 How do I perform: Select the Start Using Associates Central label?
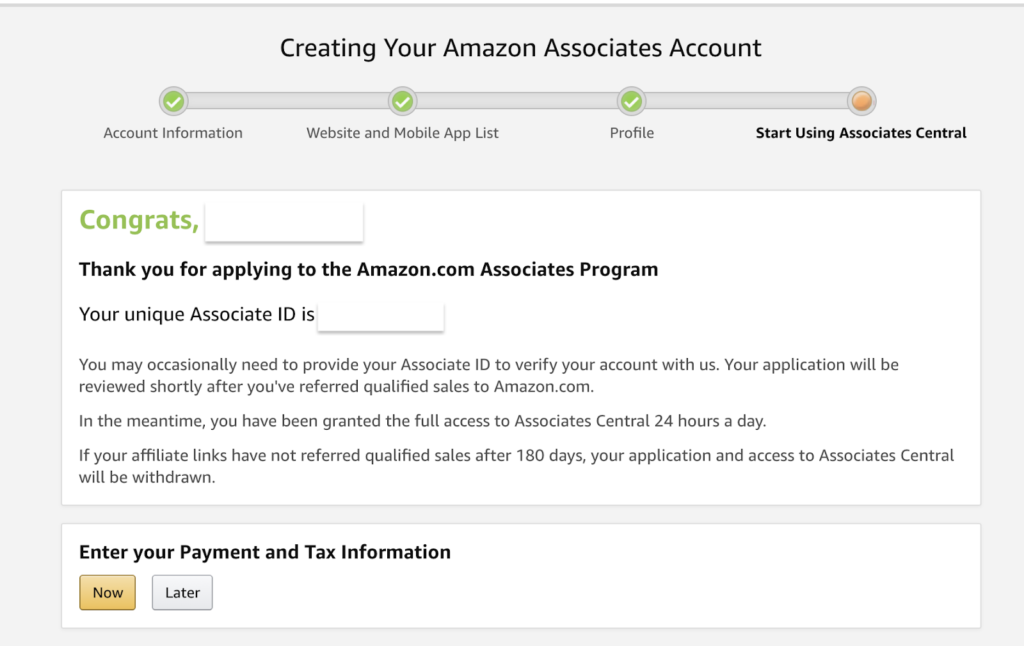861,133
